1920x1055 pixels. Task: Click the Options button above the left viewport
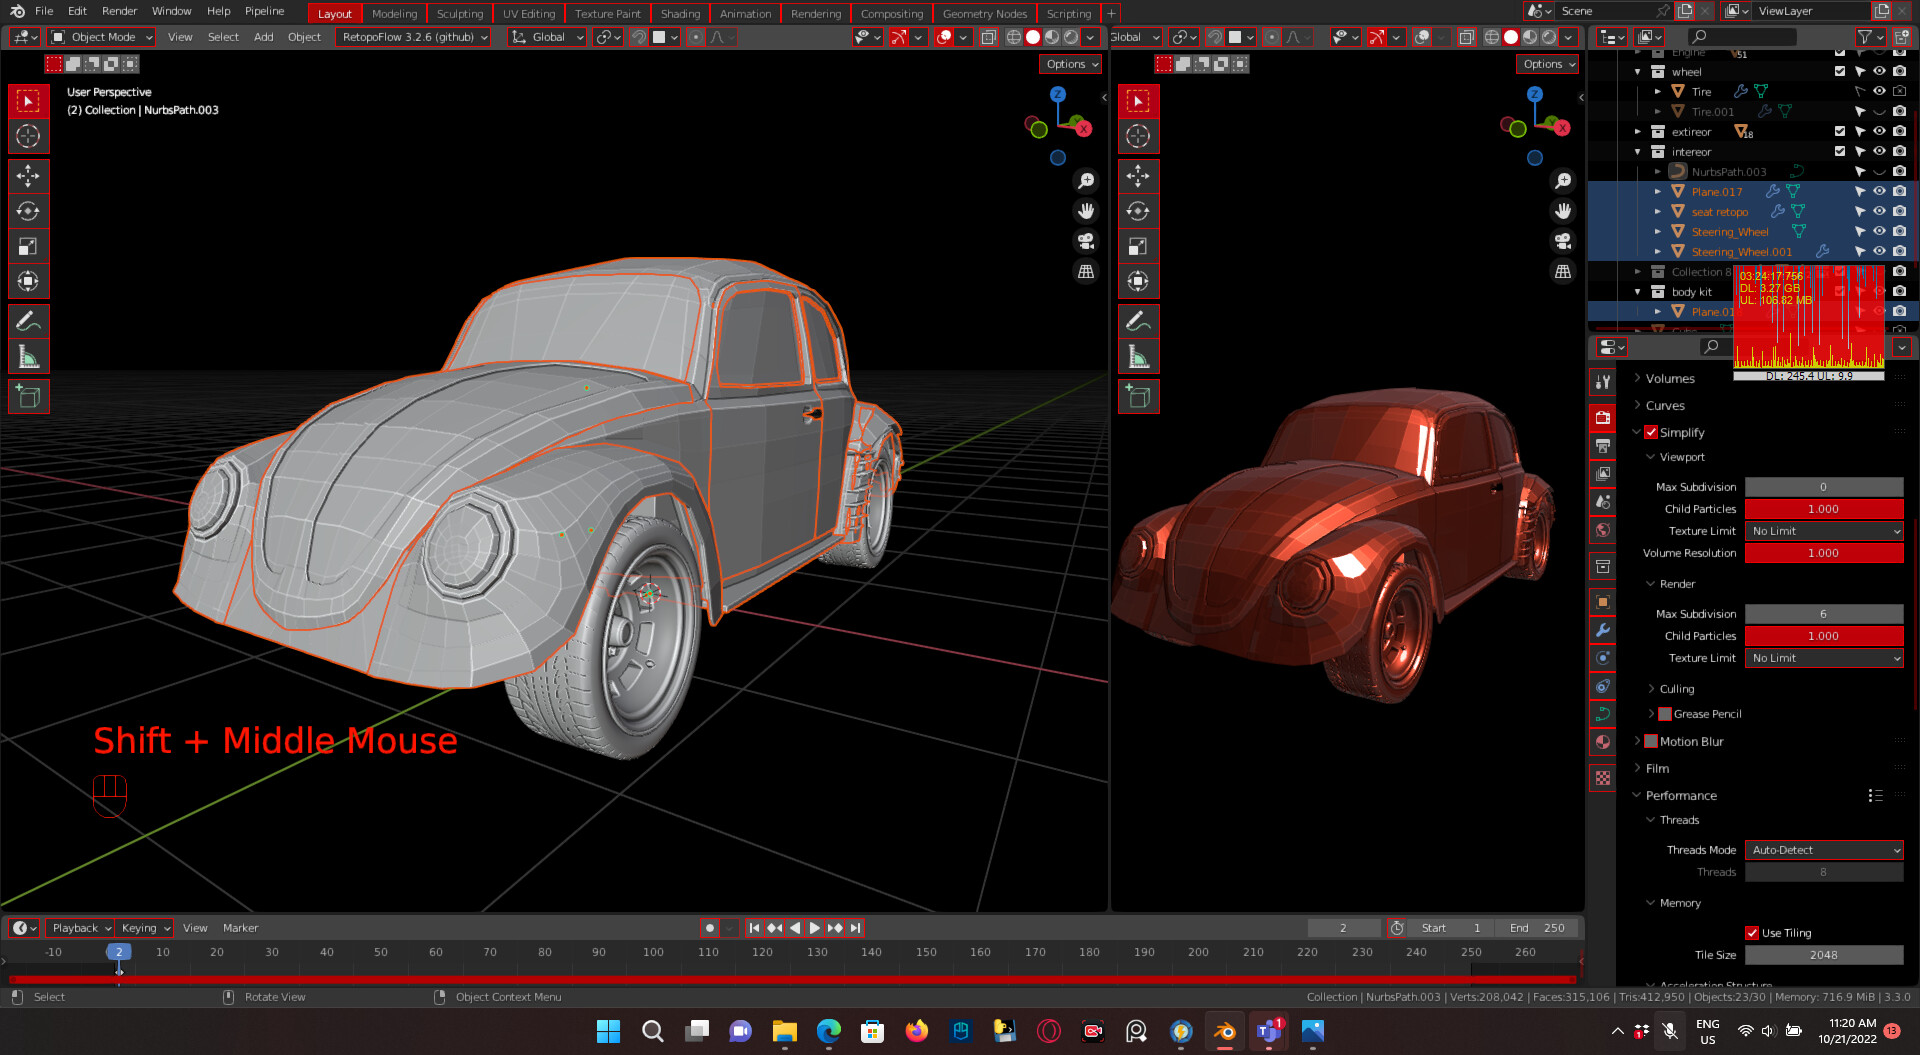1069,63
